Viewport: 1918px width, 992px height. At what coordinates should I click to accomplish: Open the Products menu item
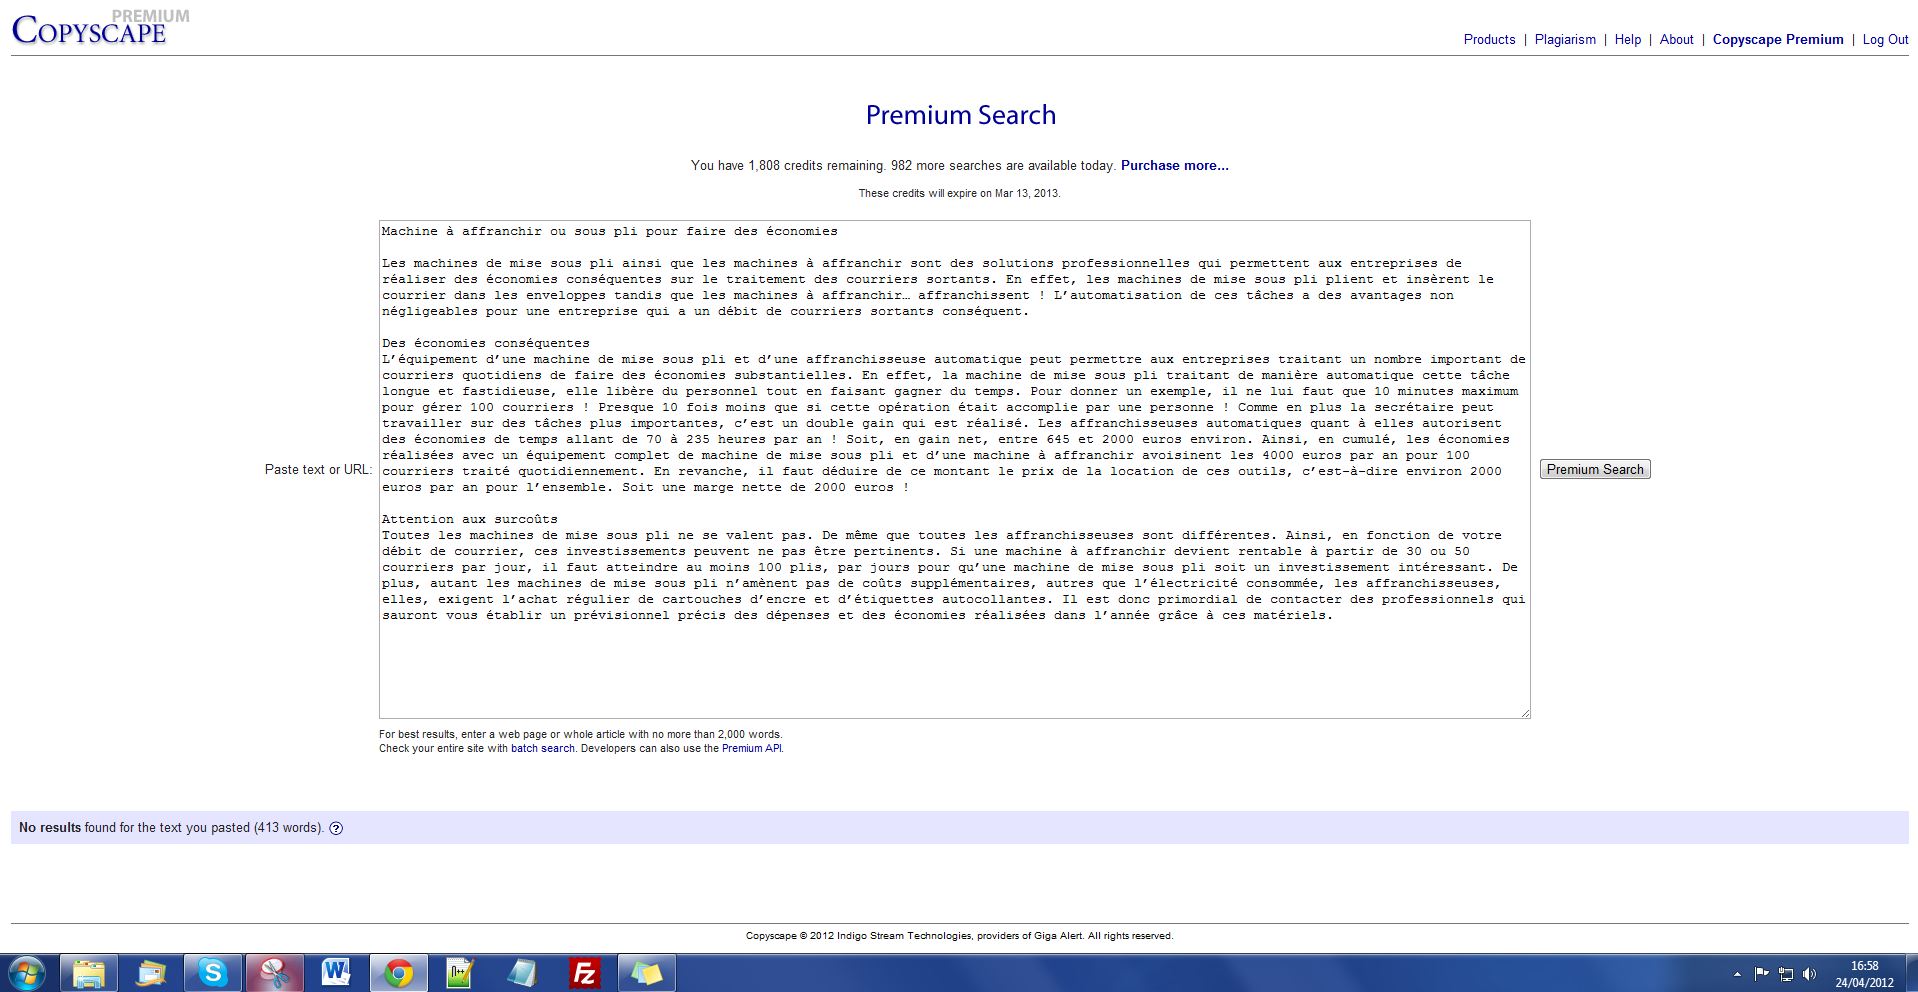tap(1489, 40)
